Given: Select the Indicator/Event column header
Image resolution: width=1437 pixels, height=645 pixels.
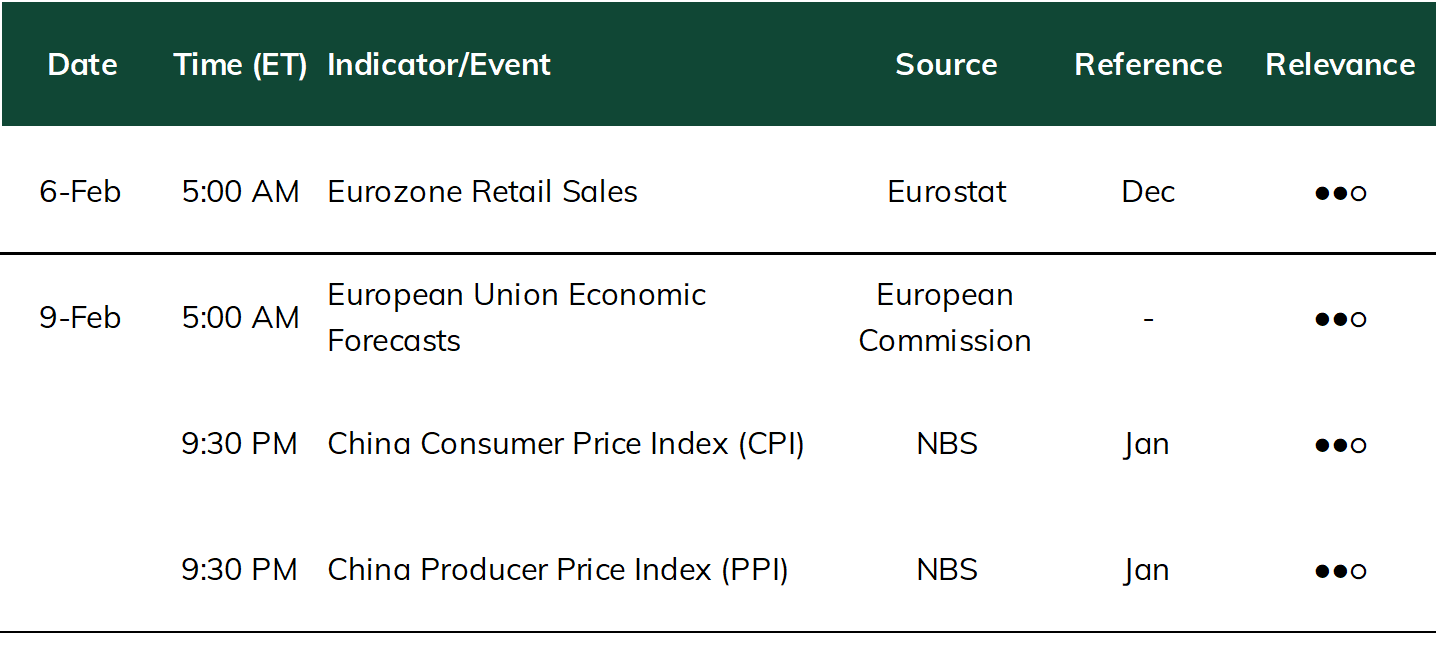Looking at the screenshot, I should pyautogui.click(x=439, y=65).
